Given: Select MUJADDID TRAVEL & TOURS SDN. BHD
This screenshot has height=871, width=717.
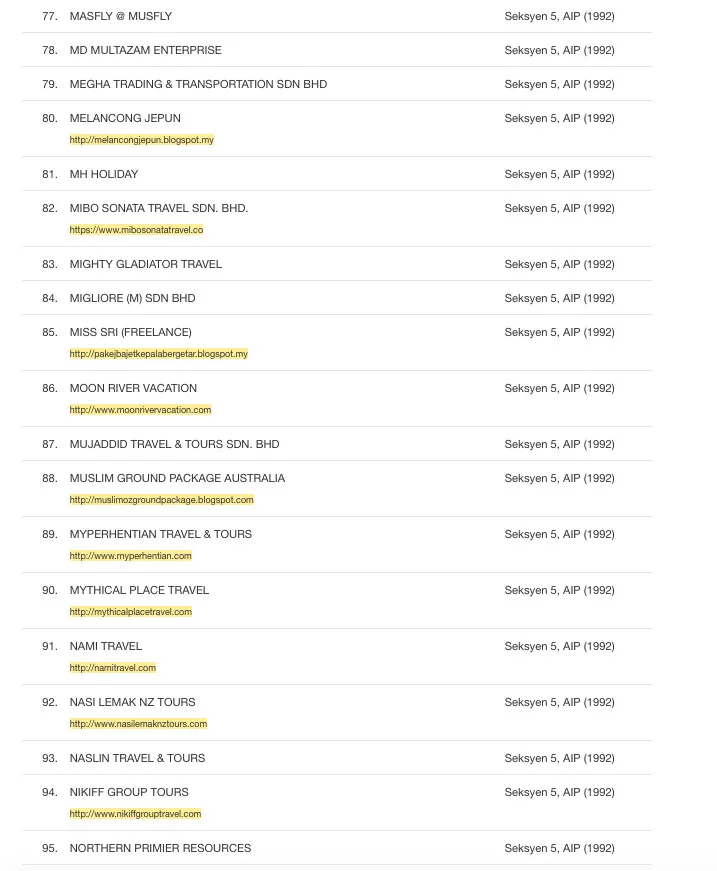Looking at the screenshot, I should point(174,444).
